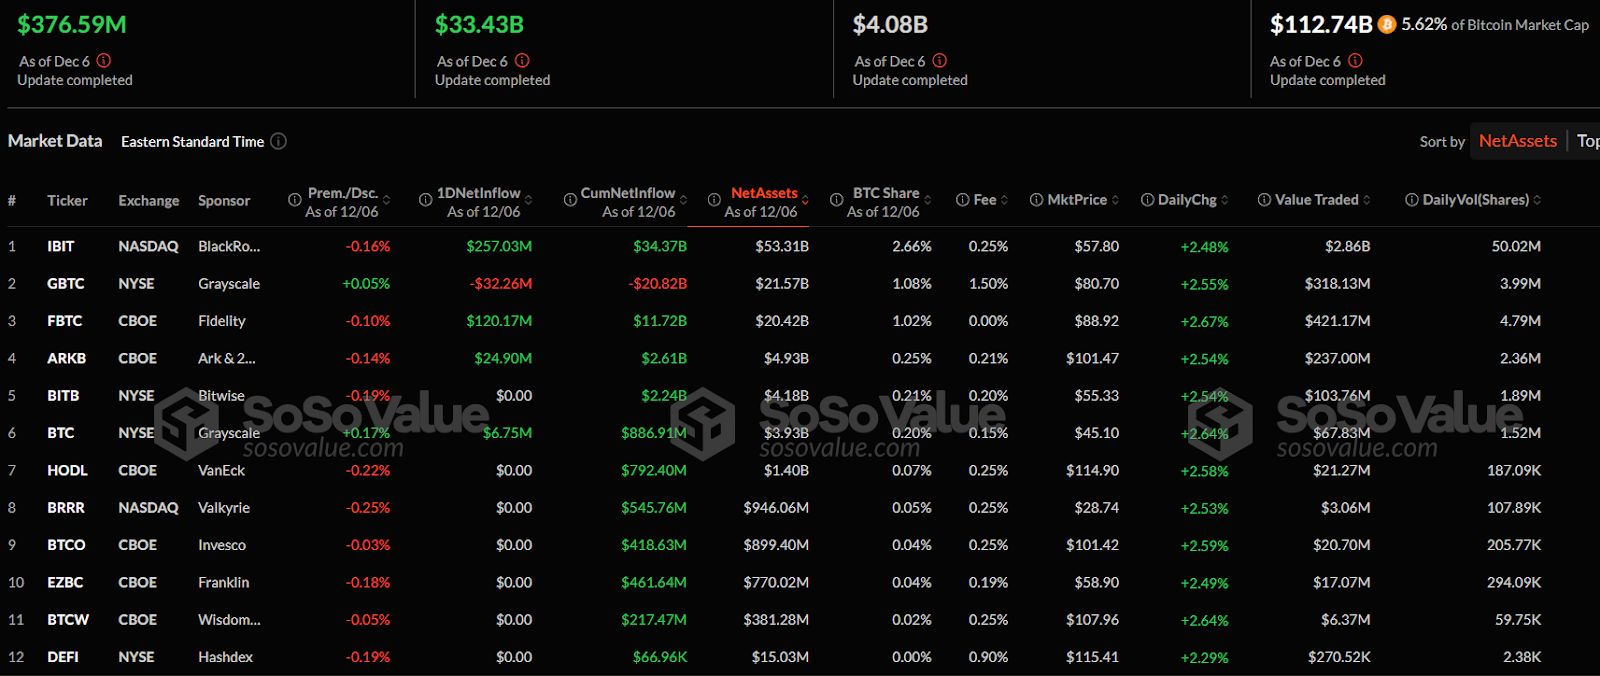The height and width of the screenshot is (676, 1600).
Task: Click info icon beside $33.43B As of Dec 6
Action: 522,61
